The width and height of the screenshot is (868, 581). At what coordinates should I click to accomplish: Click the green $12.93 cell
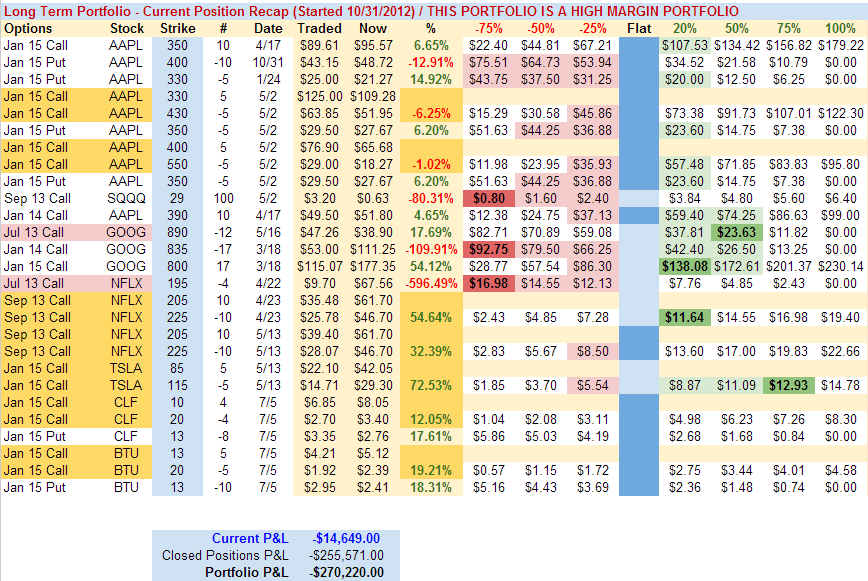pyautogui.click(x=787, y=385)
